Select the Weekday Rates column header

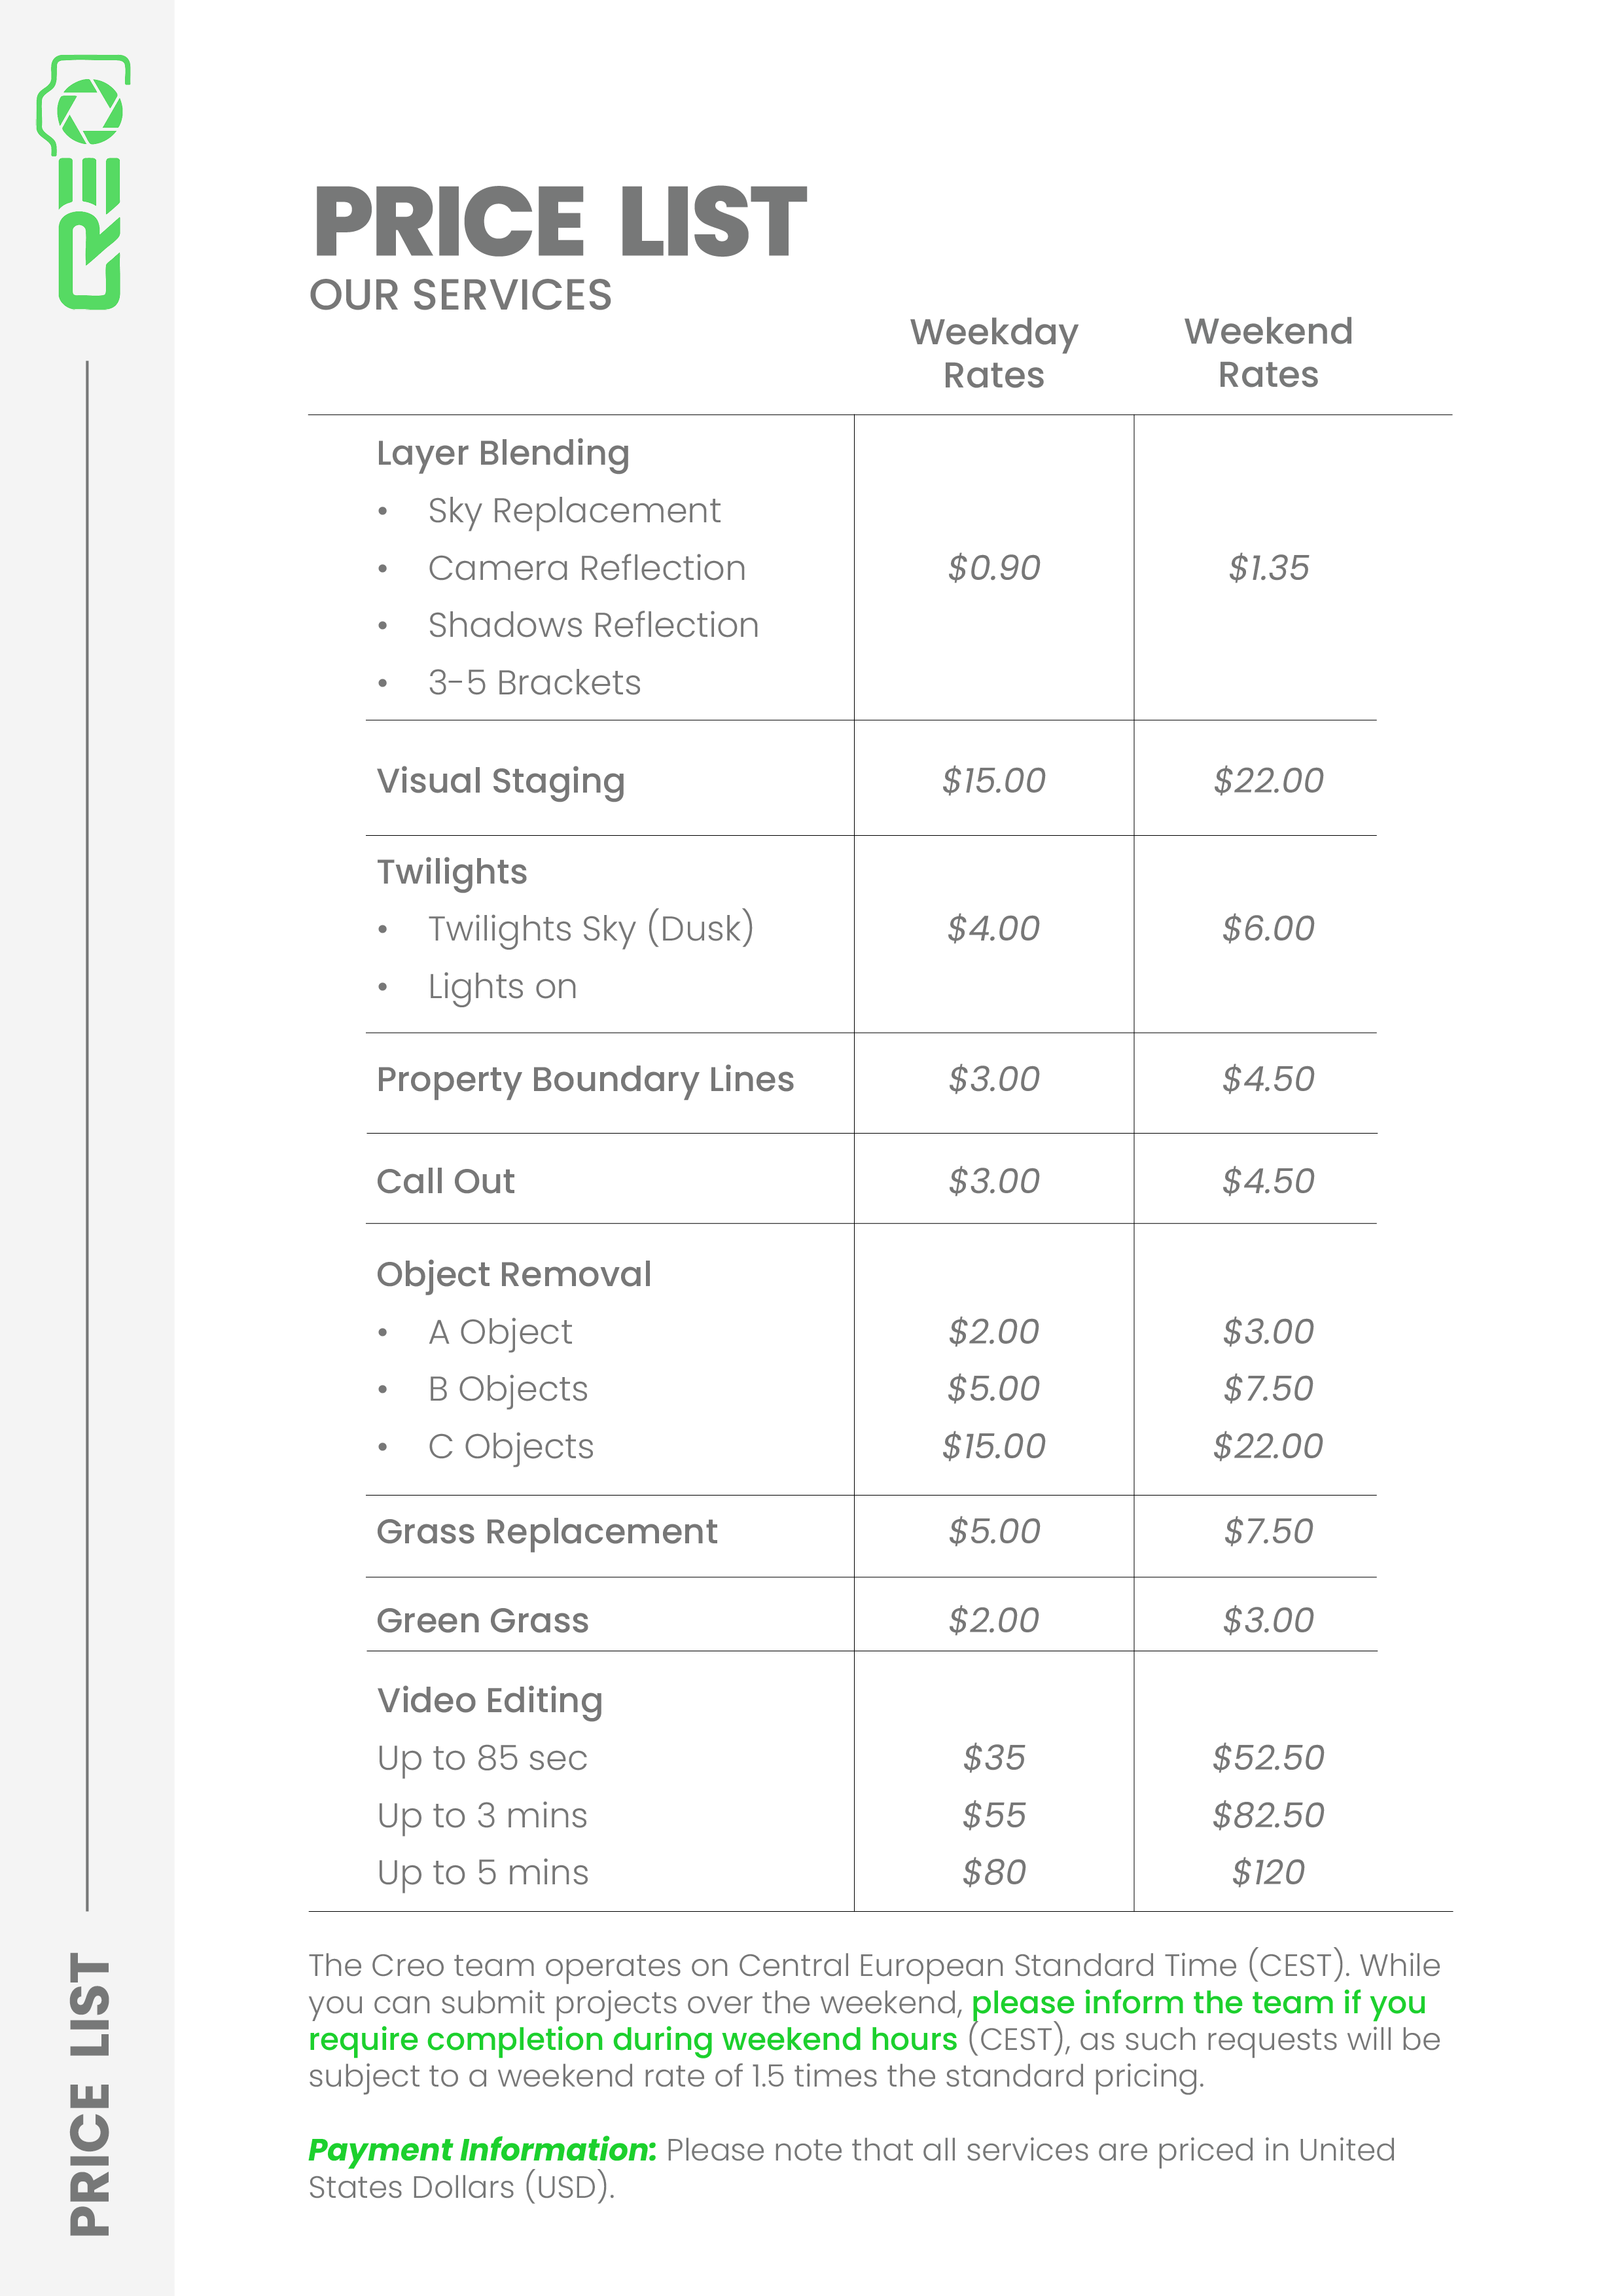[993, 353]
